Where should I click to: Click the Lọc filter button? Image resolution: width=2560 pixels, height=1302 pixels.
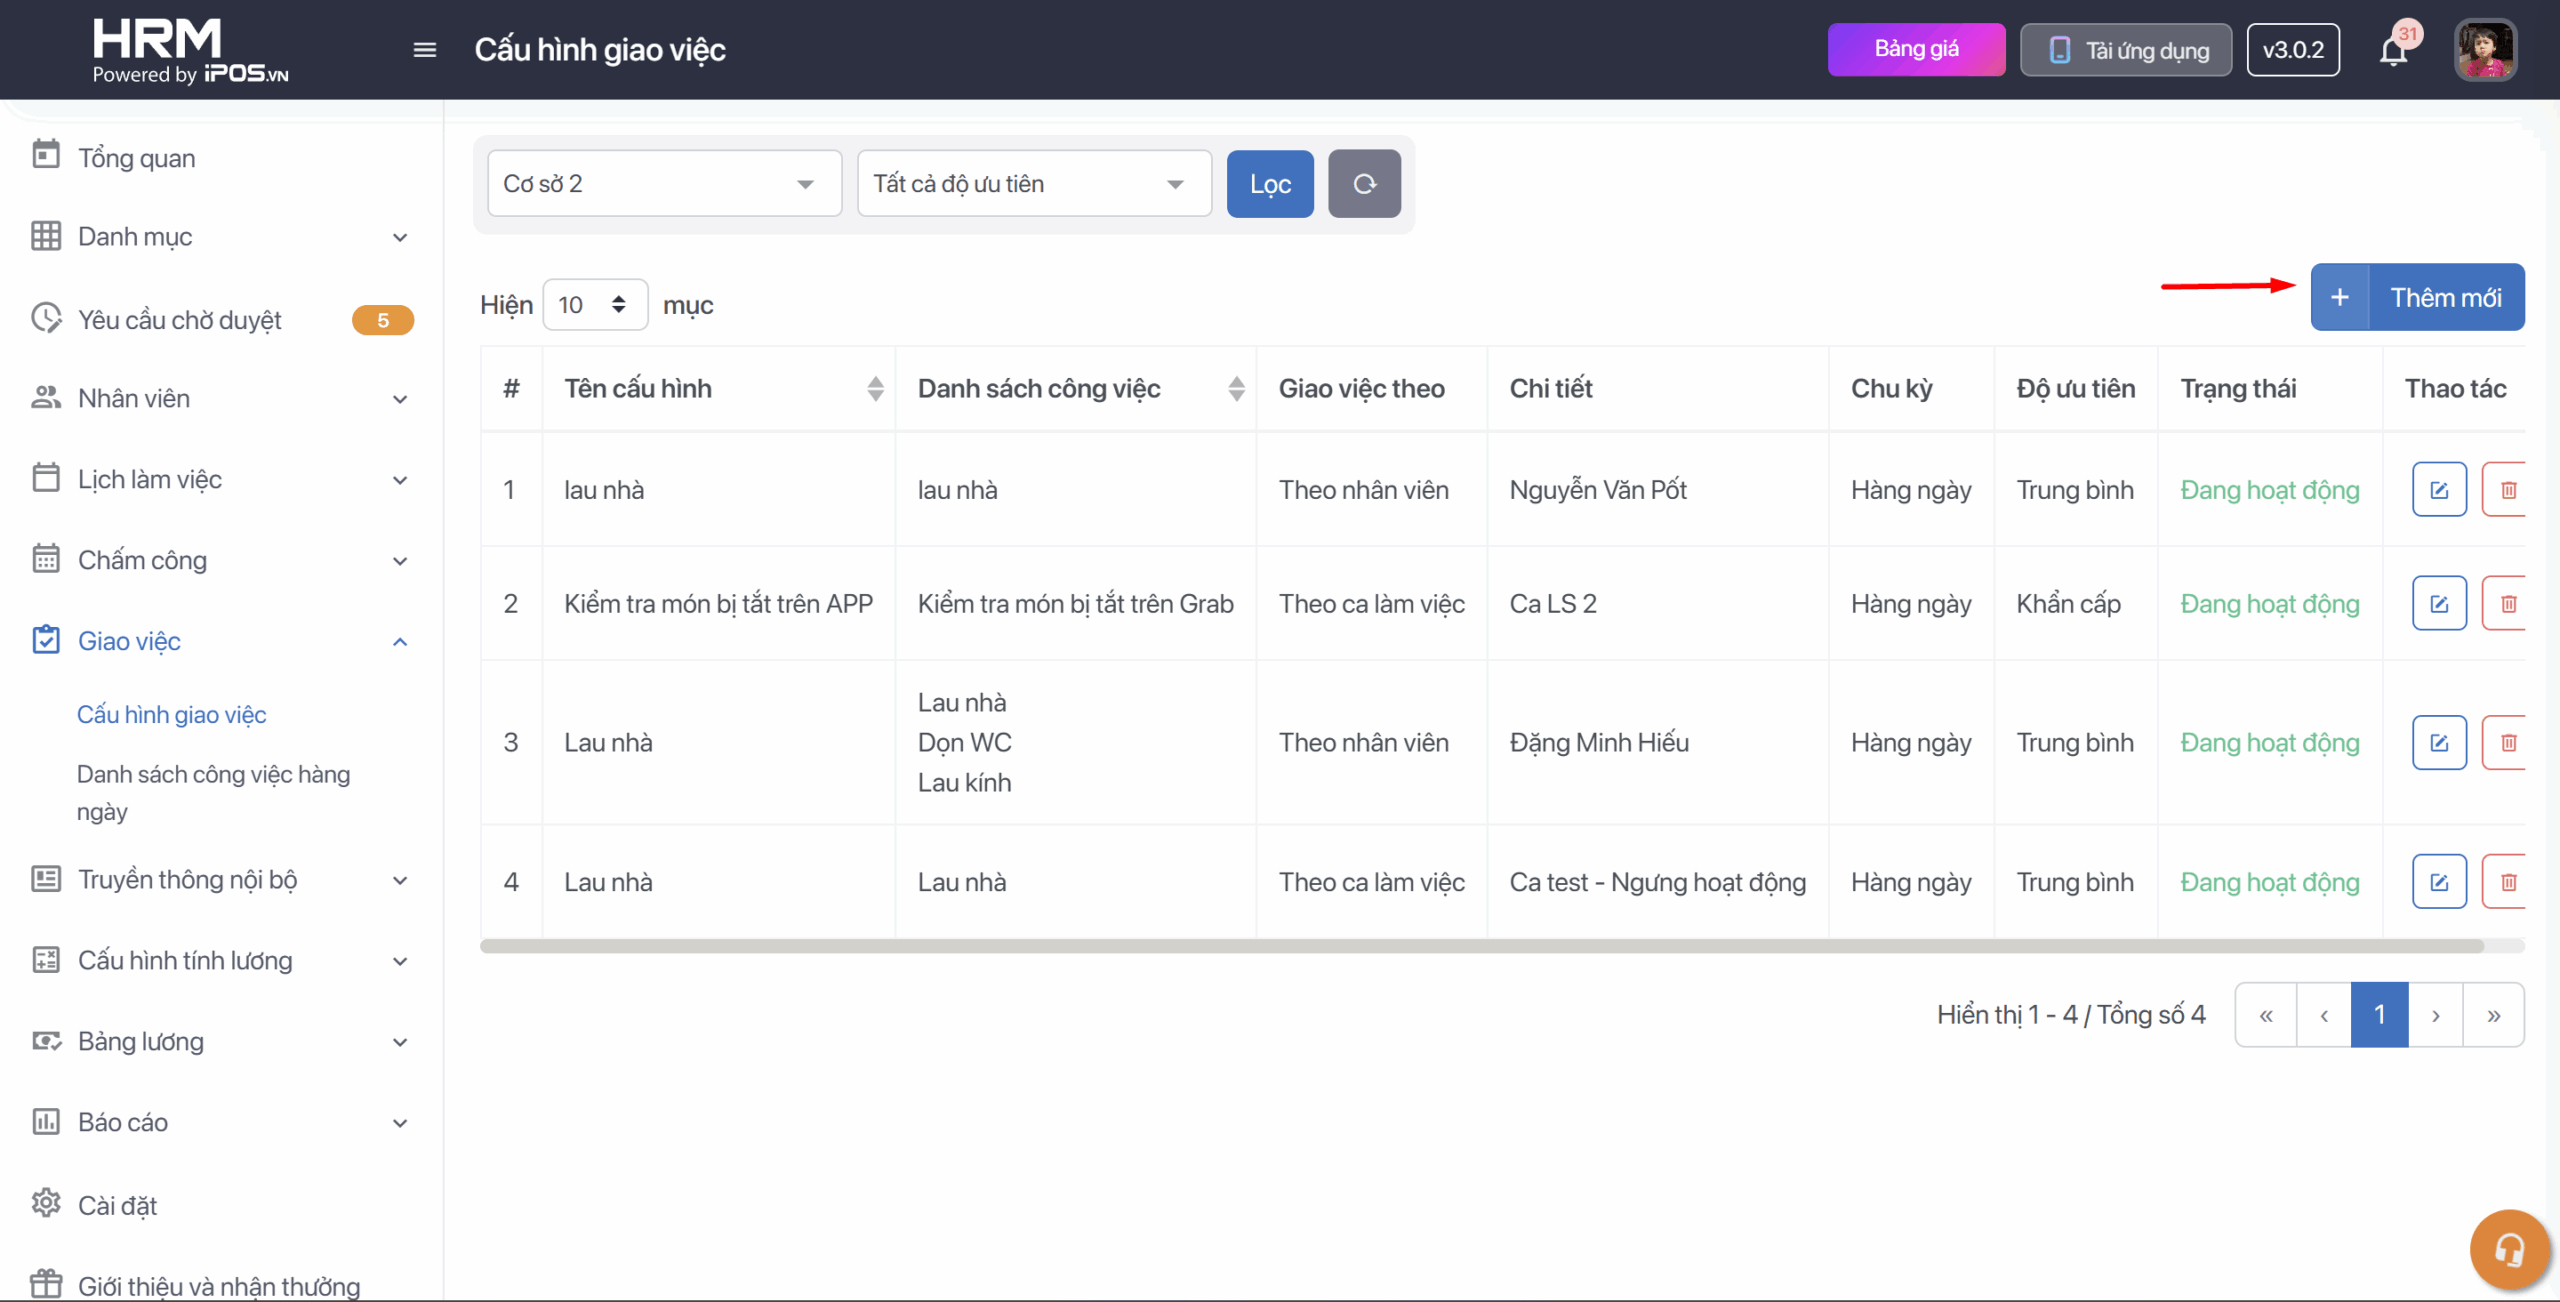point(1269,184)
